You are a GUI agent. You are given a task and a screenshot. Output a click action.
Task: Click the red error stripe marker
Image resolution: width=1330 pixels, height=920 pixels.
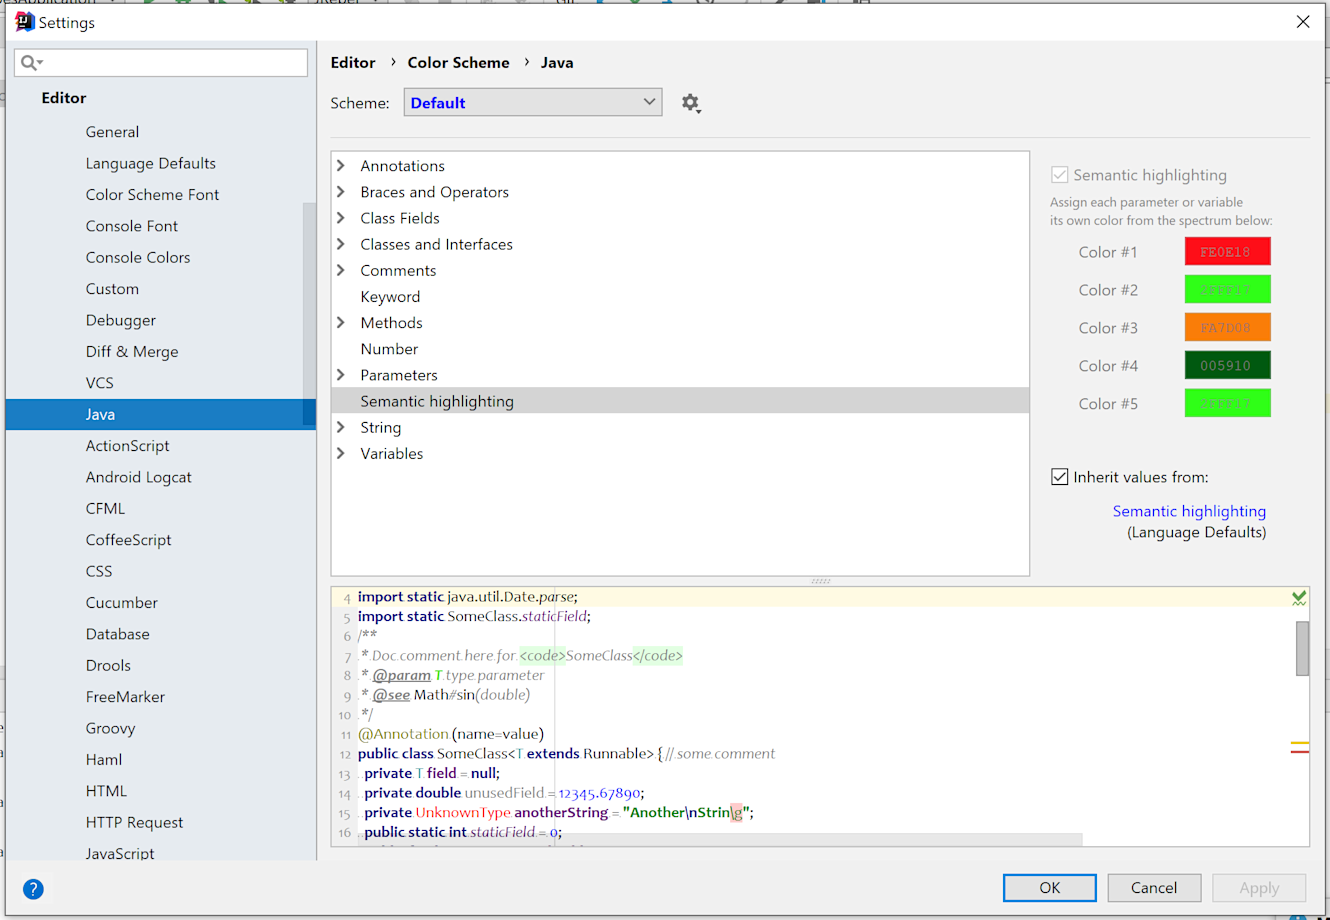coord(1299,751)
